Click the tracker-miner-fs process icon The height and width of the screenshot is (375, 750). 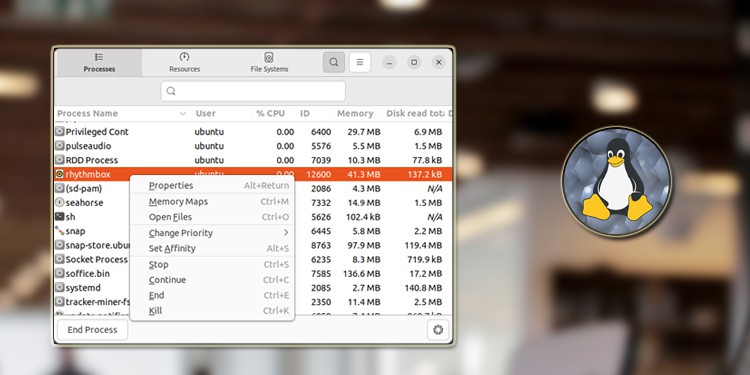[x=60, y=302]
